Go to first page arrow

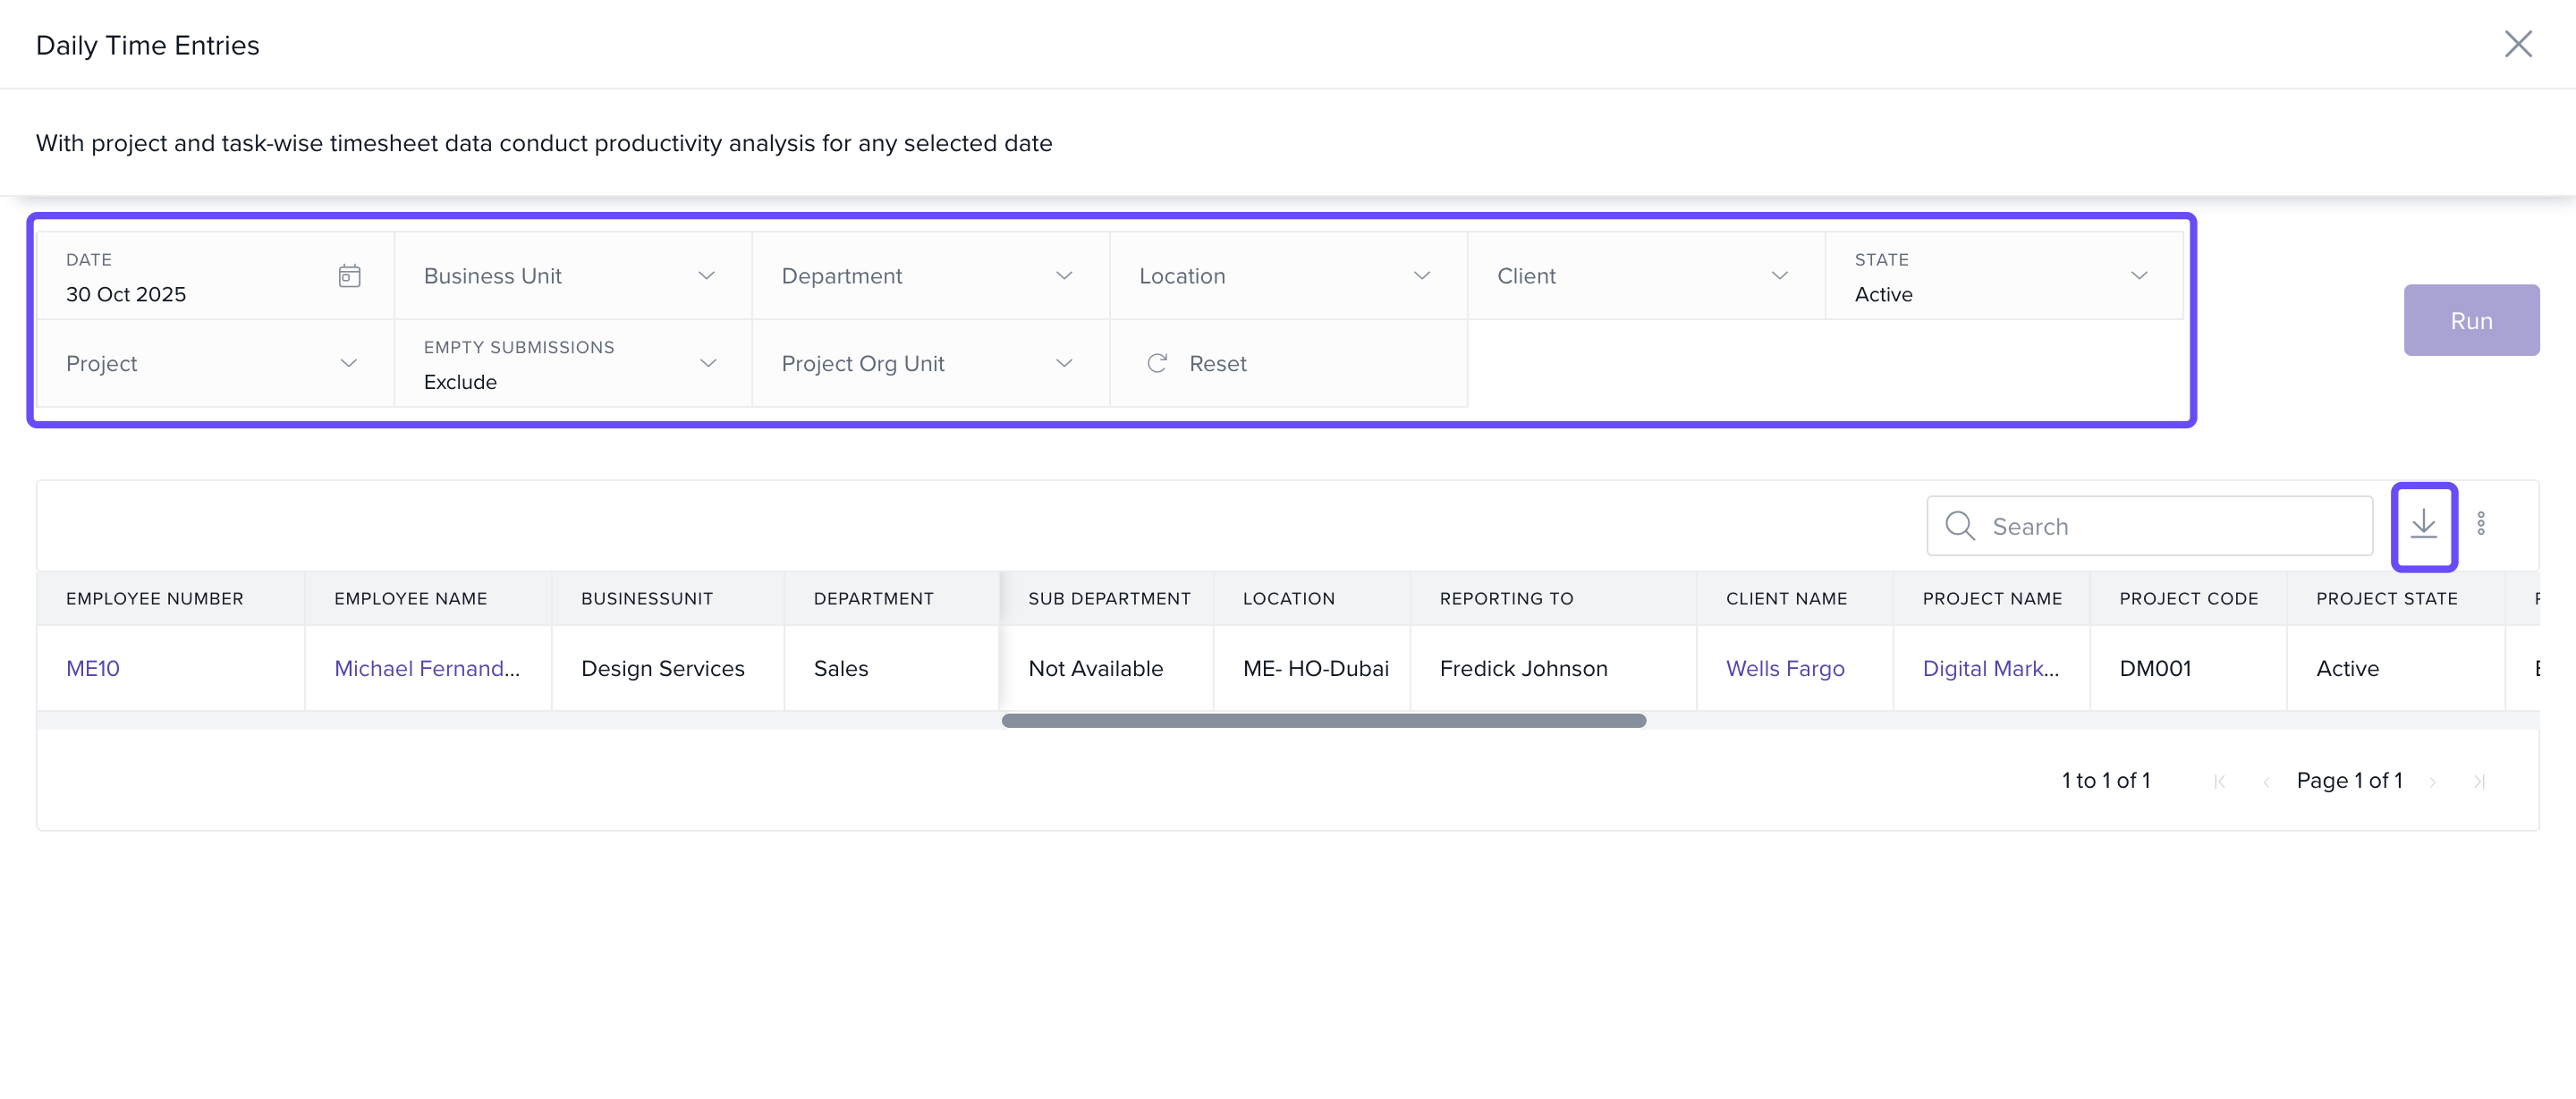click(x=2219, y=781)
